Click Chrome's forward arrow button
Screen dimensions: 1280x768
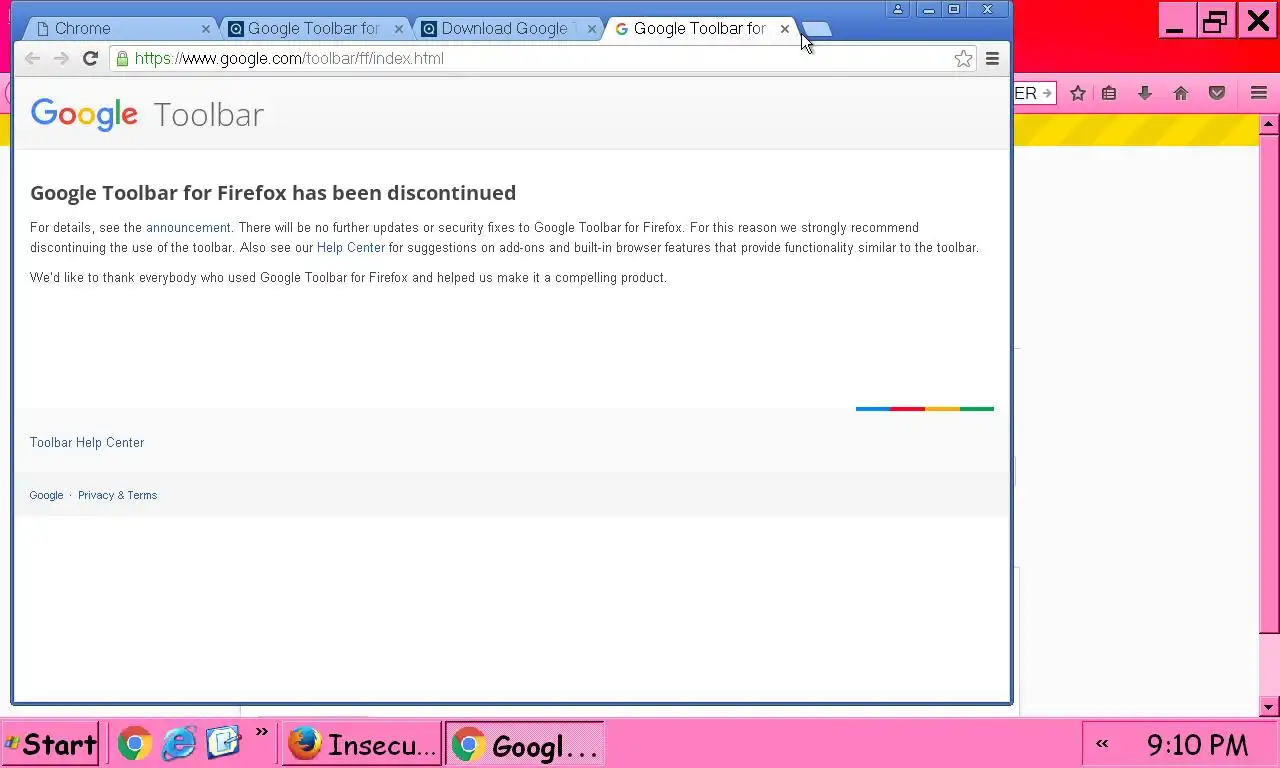click(x=61, y=59)
